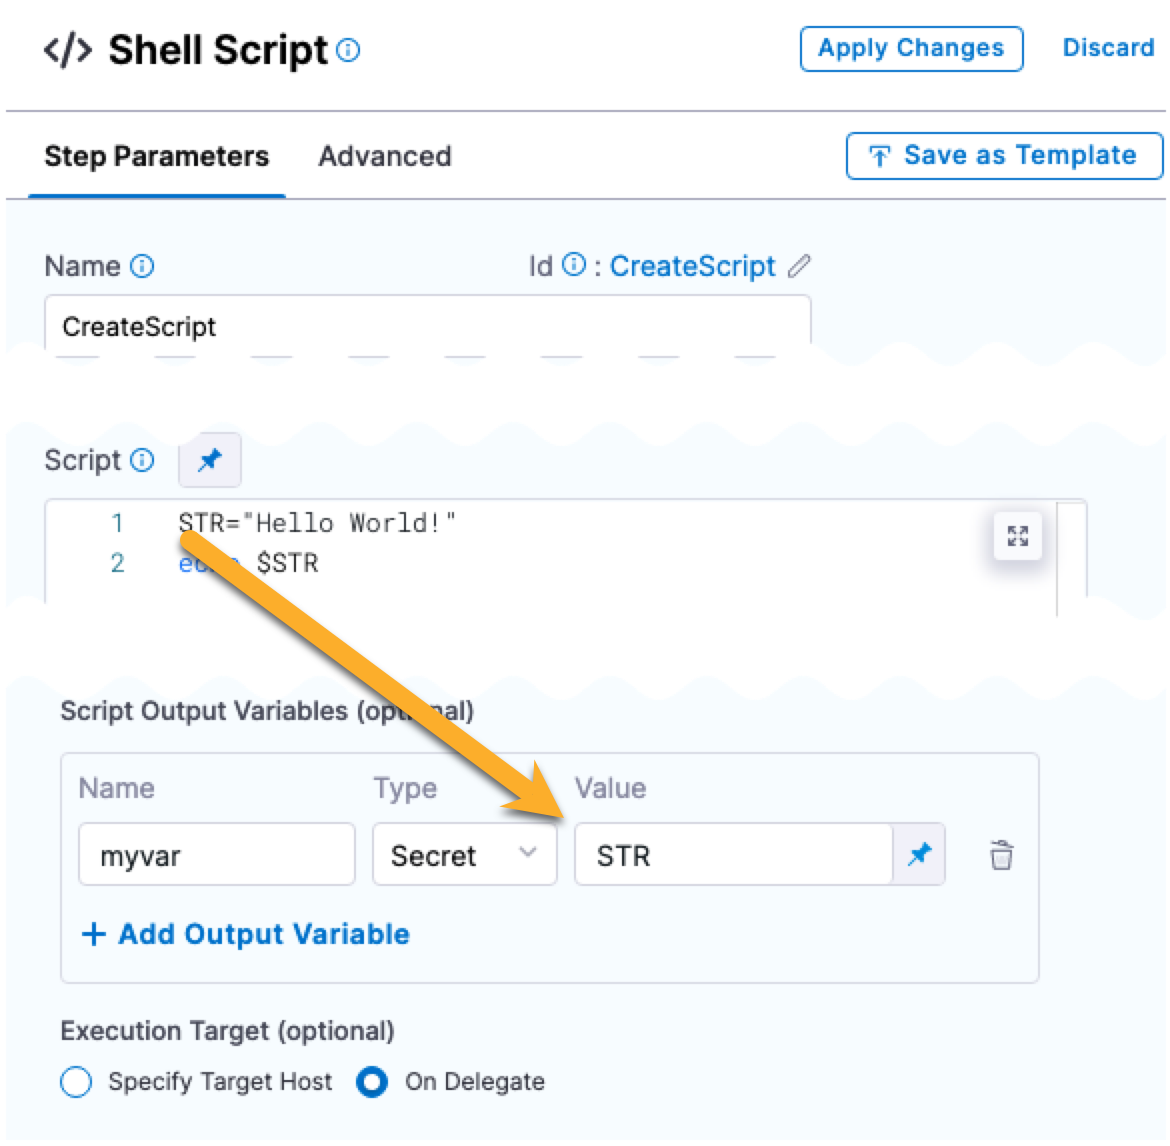Screen dimensions: 1170x1146
Task: Click the info icon next to Script
Action: 143,460
